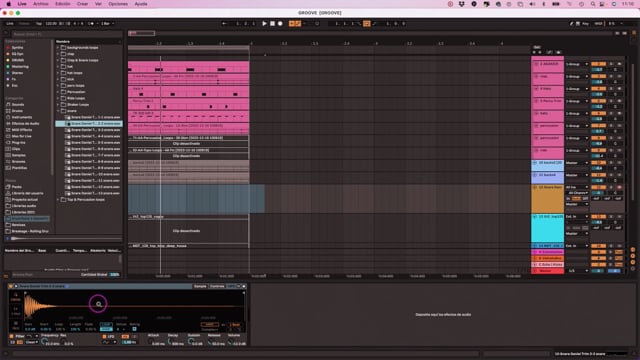
Task: Select Plug-ins category in the browser
Action: click(x=18, y=142)
